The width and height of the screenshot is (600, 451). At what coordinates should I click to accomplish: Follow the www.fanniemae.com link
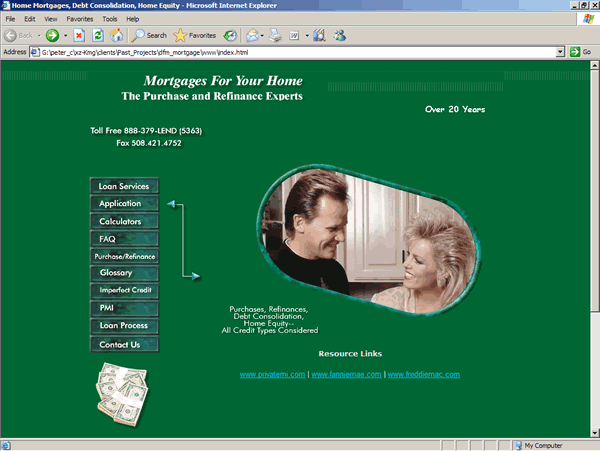346,374
